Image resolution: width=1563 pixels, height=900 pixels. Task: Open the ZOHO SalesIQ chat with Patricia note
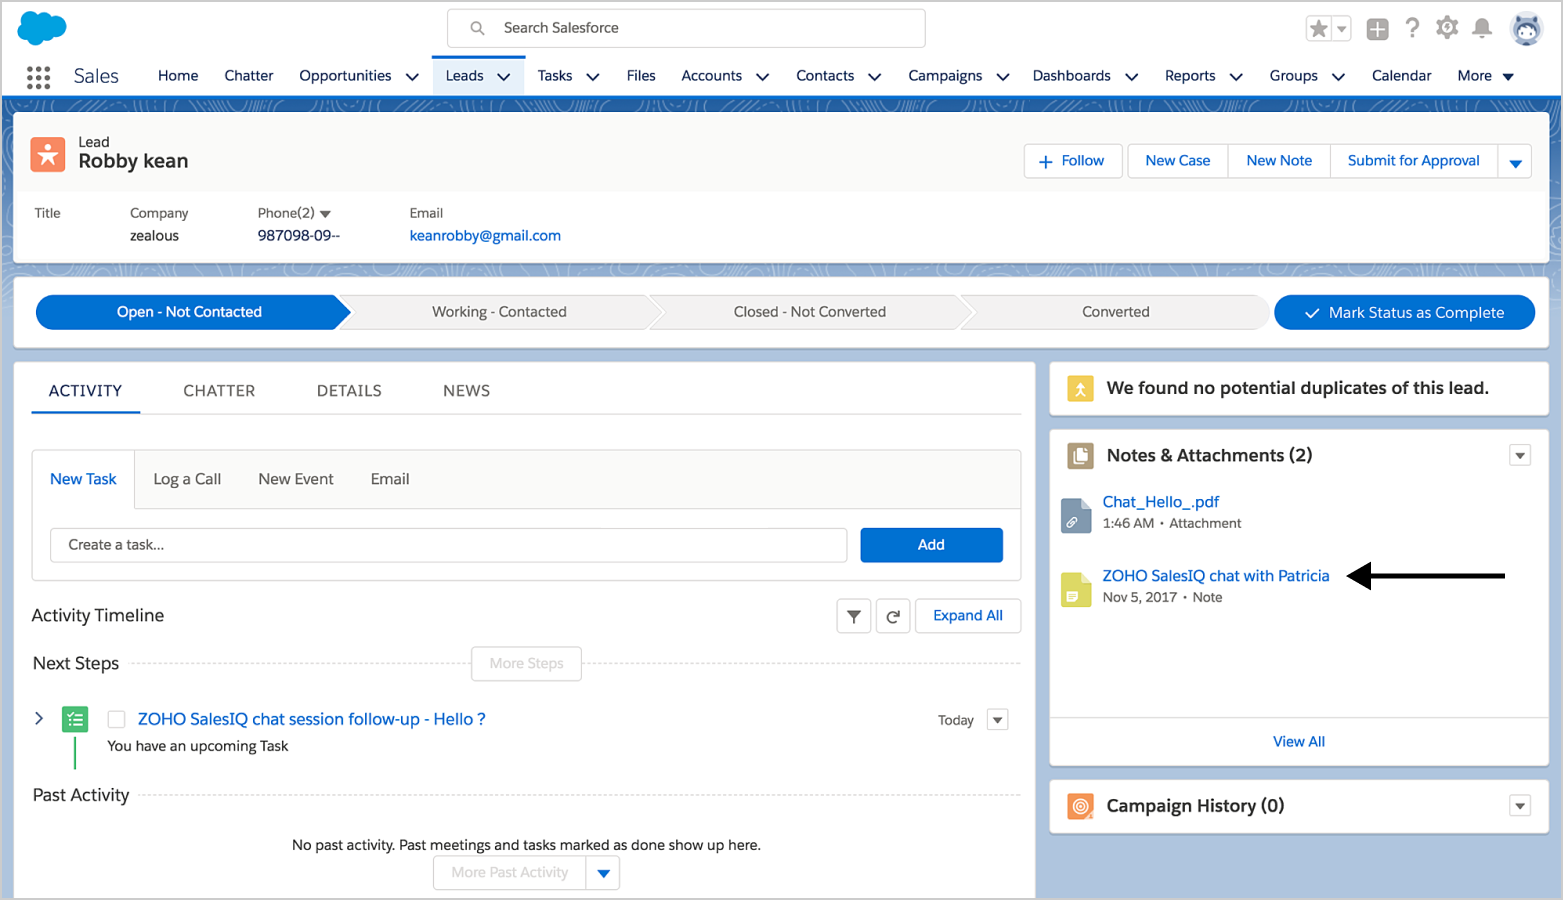tap(1215, 576)
